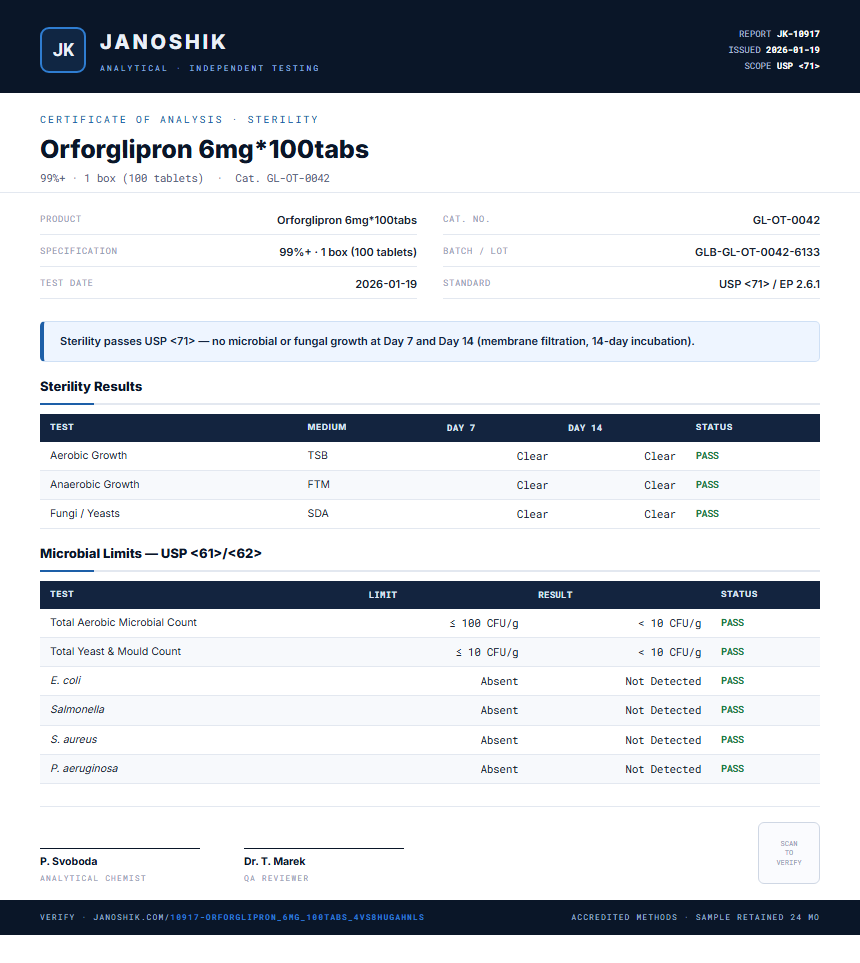Click the MEDIUM column header
The image size is (860, 963).
pos(327,427)
